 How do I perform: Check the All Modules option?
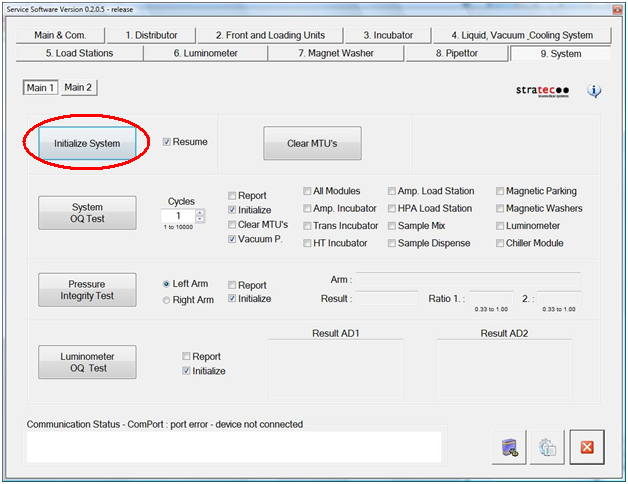pos(305,191)
